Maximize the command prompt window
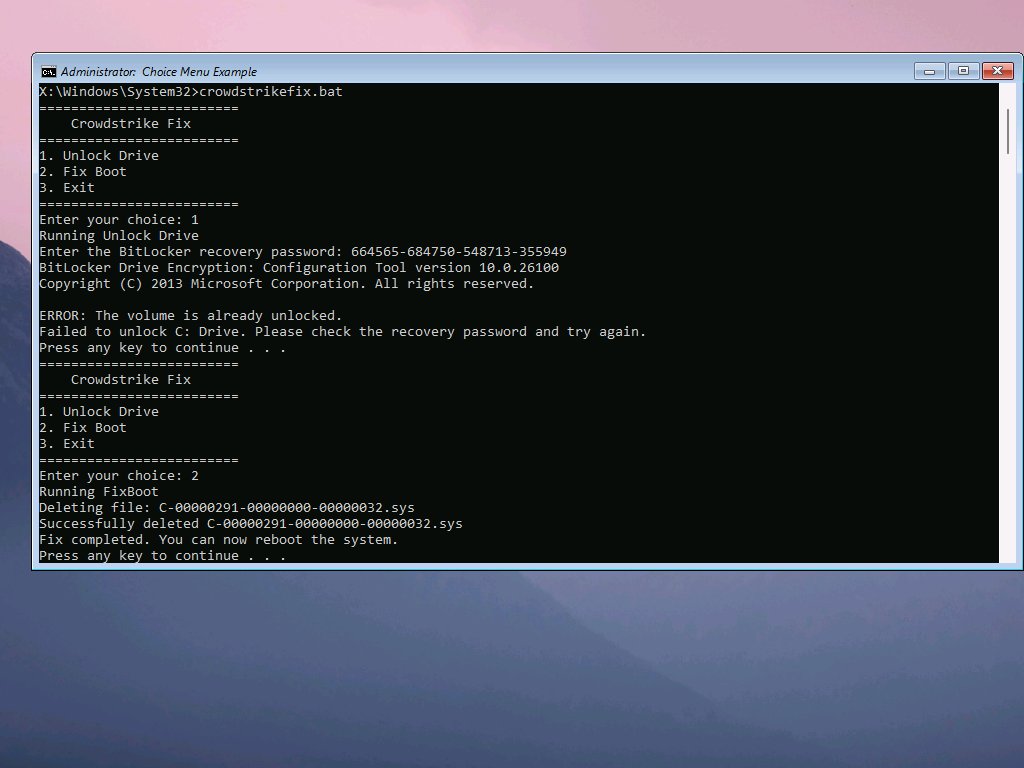This screenshot has width=1024, height=768. pos(963,71)
